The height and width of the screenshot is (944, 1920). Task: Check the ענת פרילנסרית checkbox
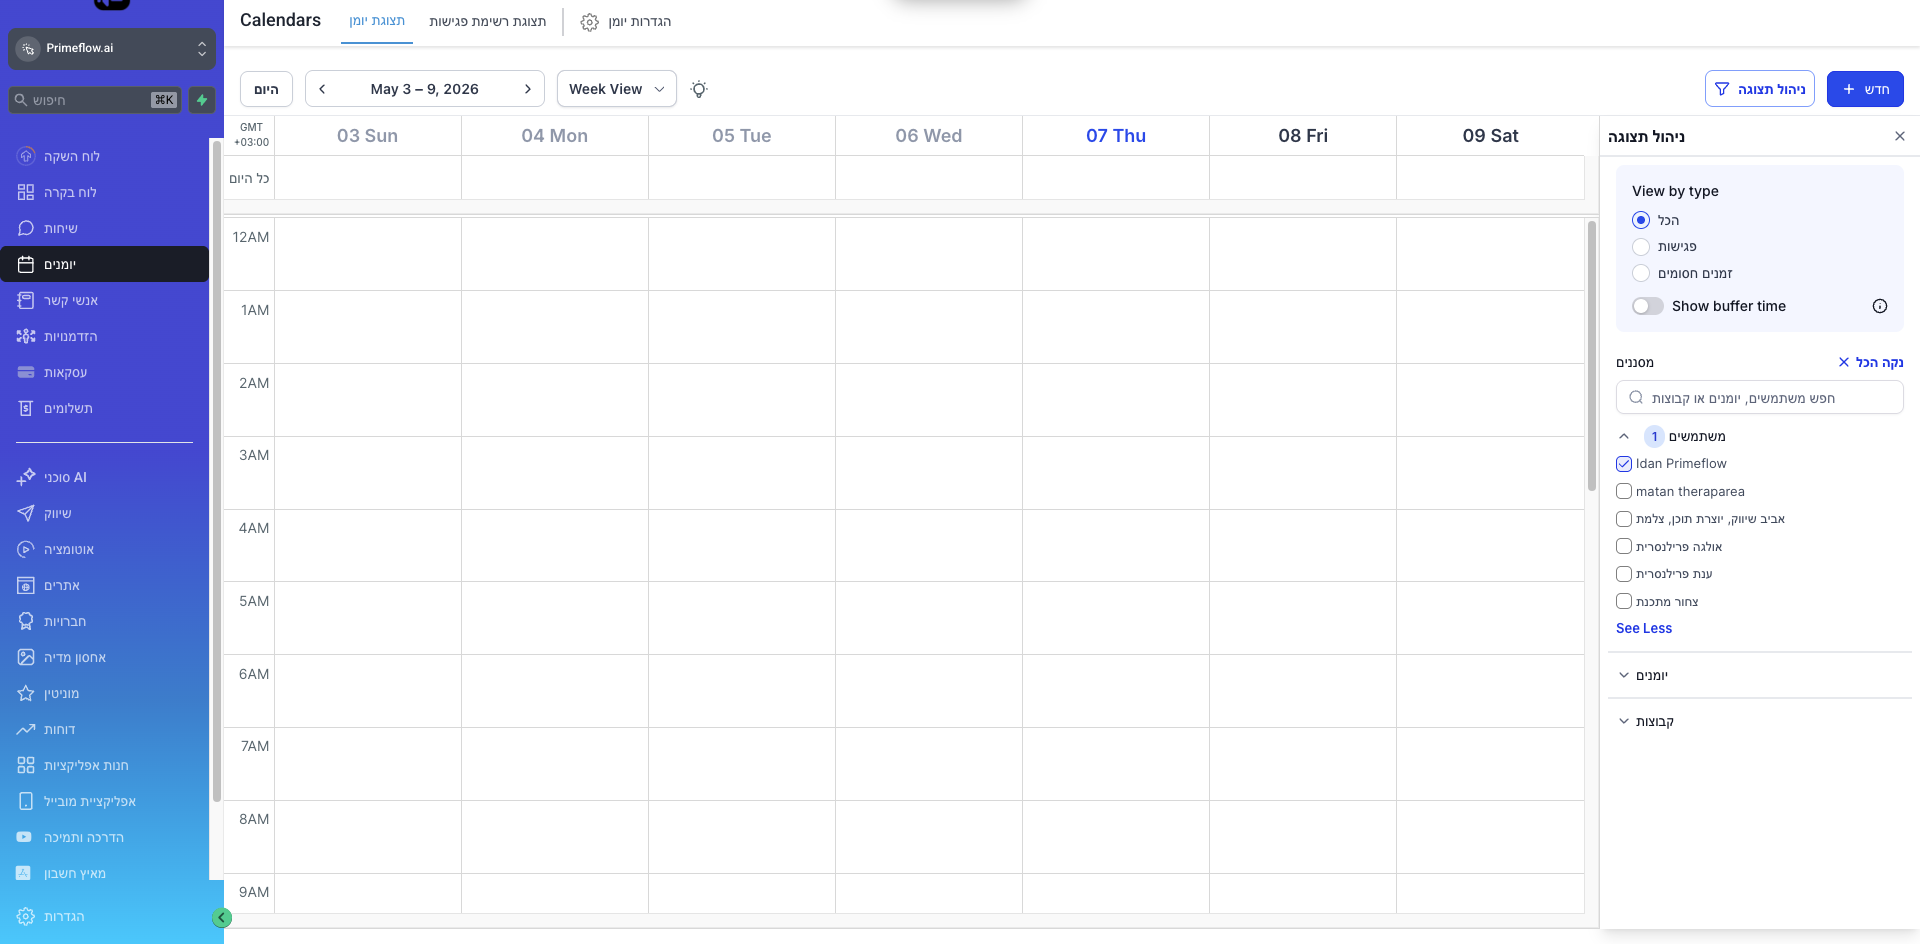[x=1624, y=574]
